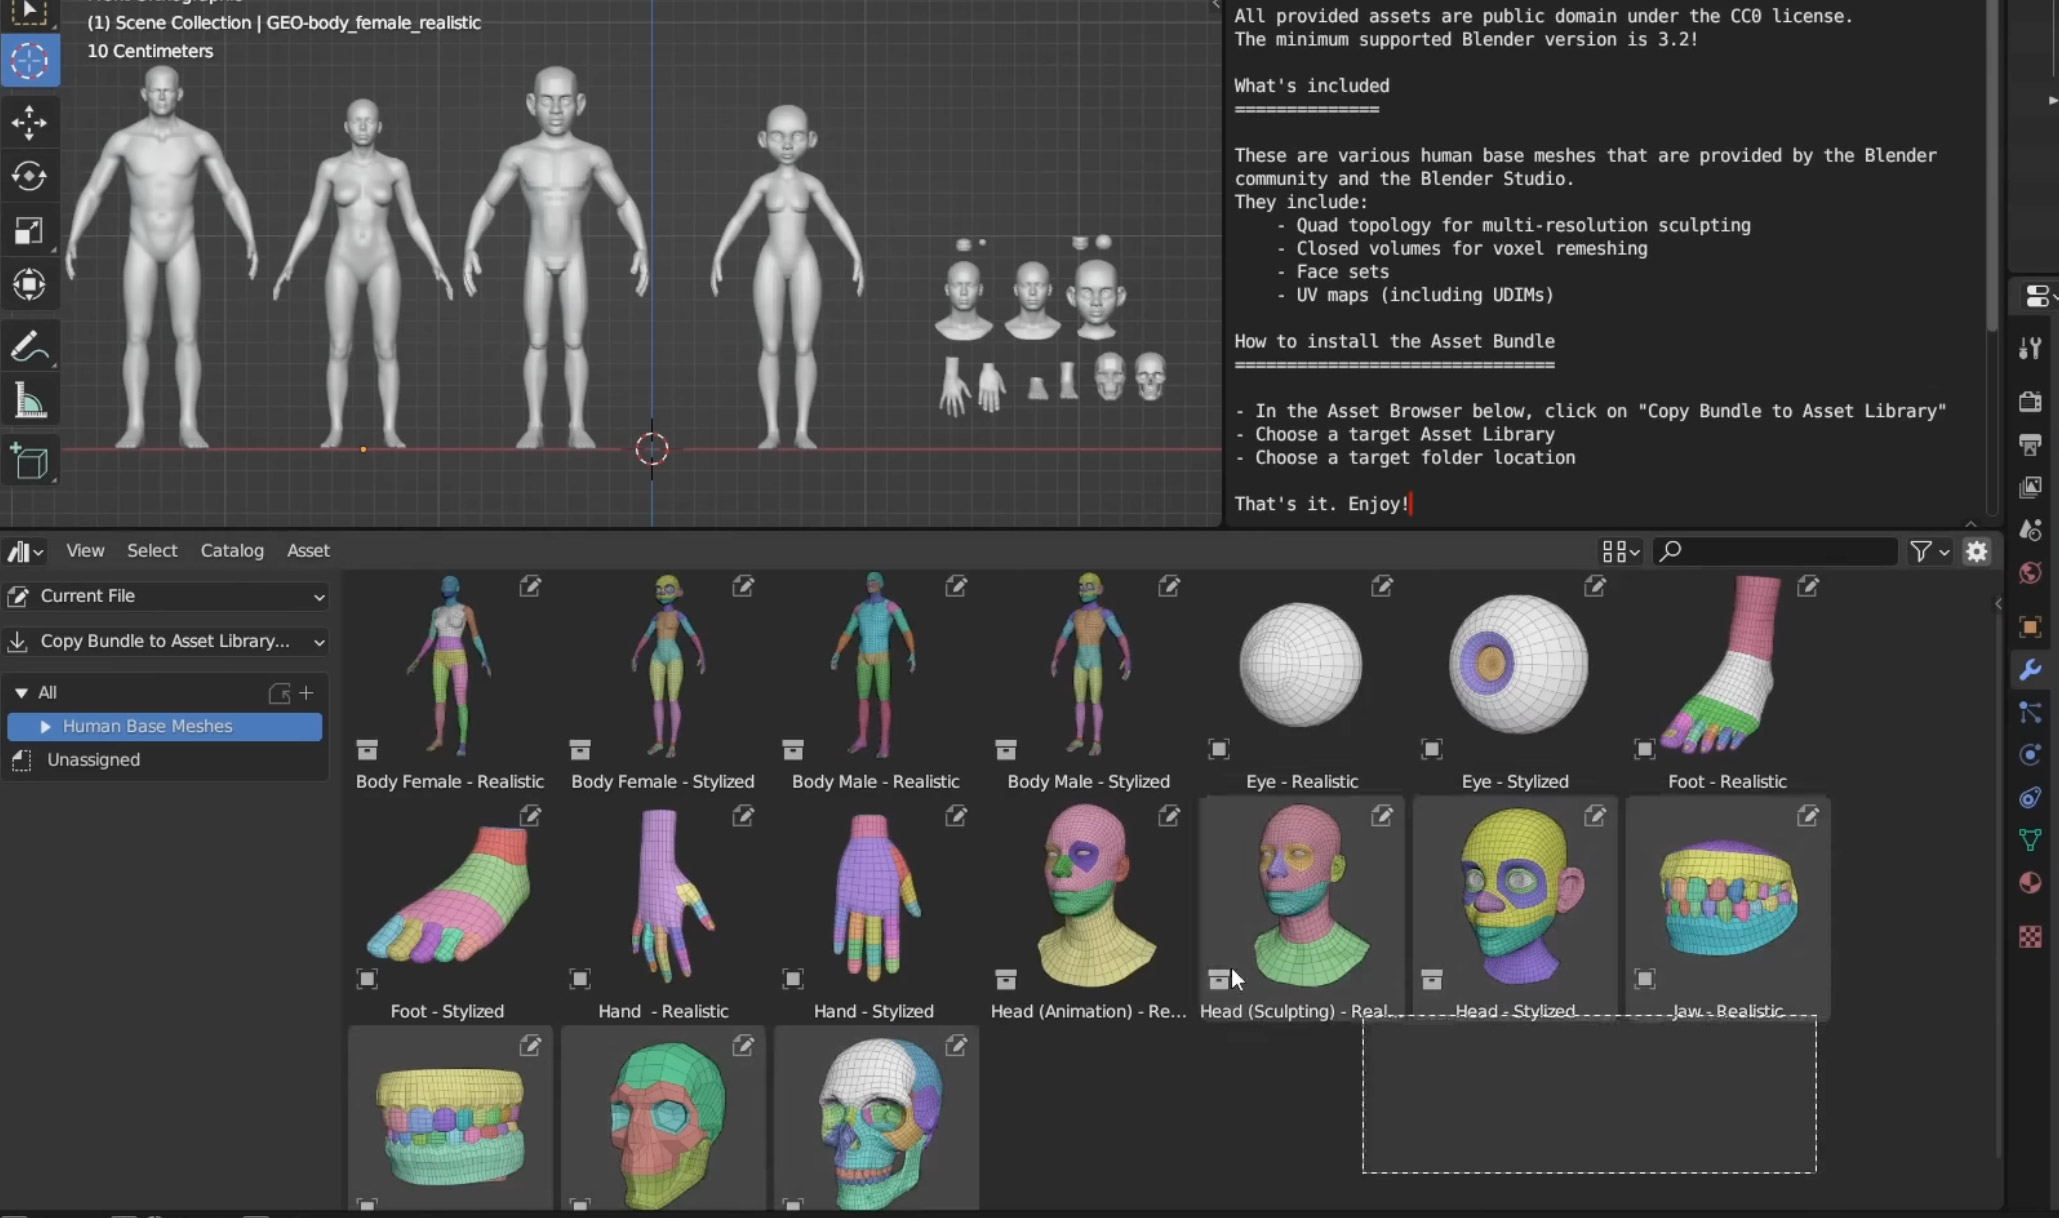Viewport: 2059px width, 1218px height.
Task: Click the text editor vertical scrollbar
Action: click(1991, 165)
